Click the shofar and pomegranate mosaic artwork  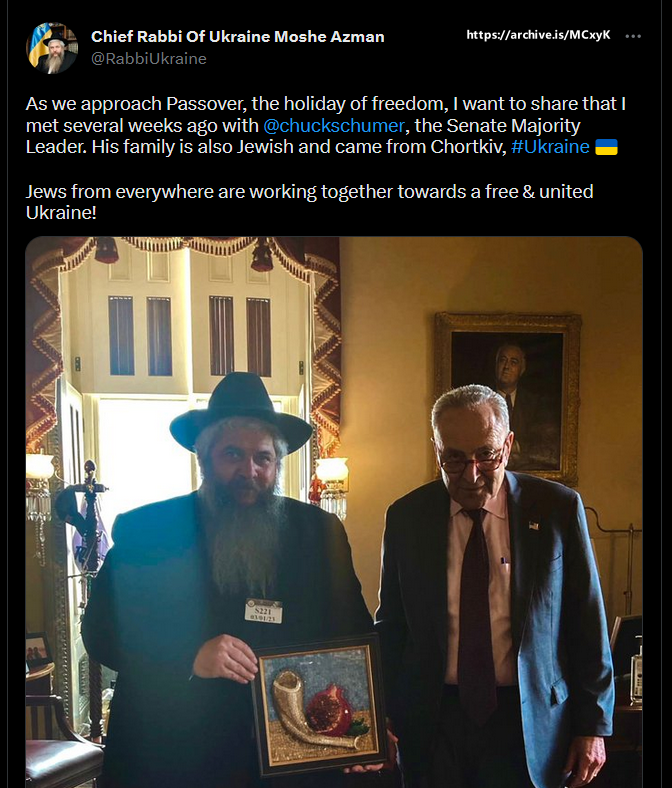(319, 705)
